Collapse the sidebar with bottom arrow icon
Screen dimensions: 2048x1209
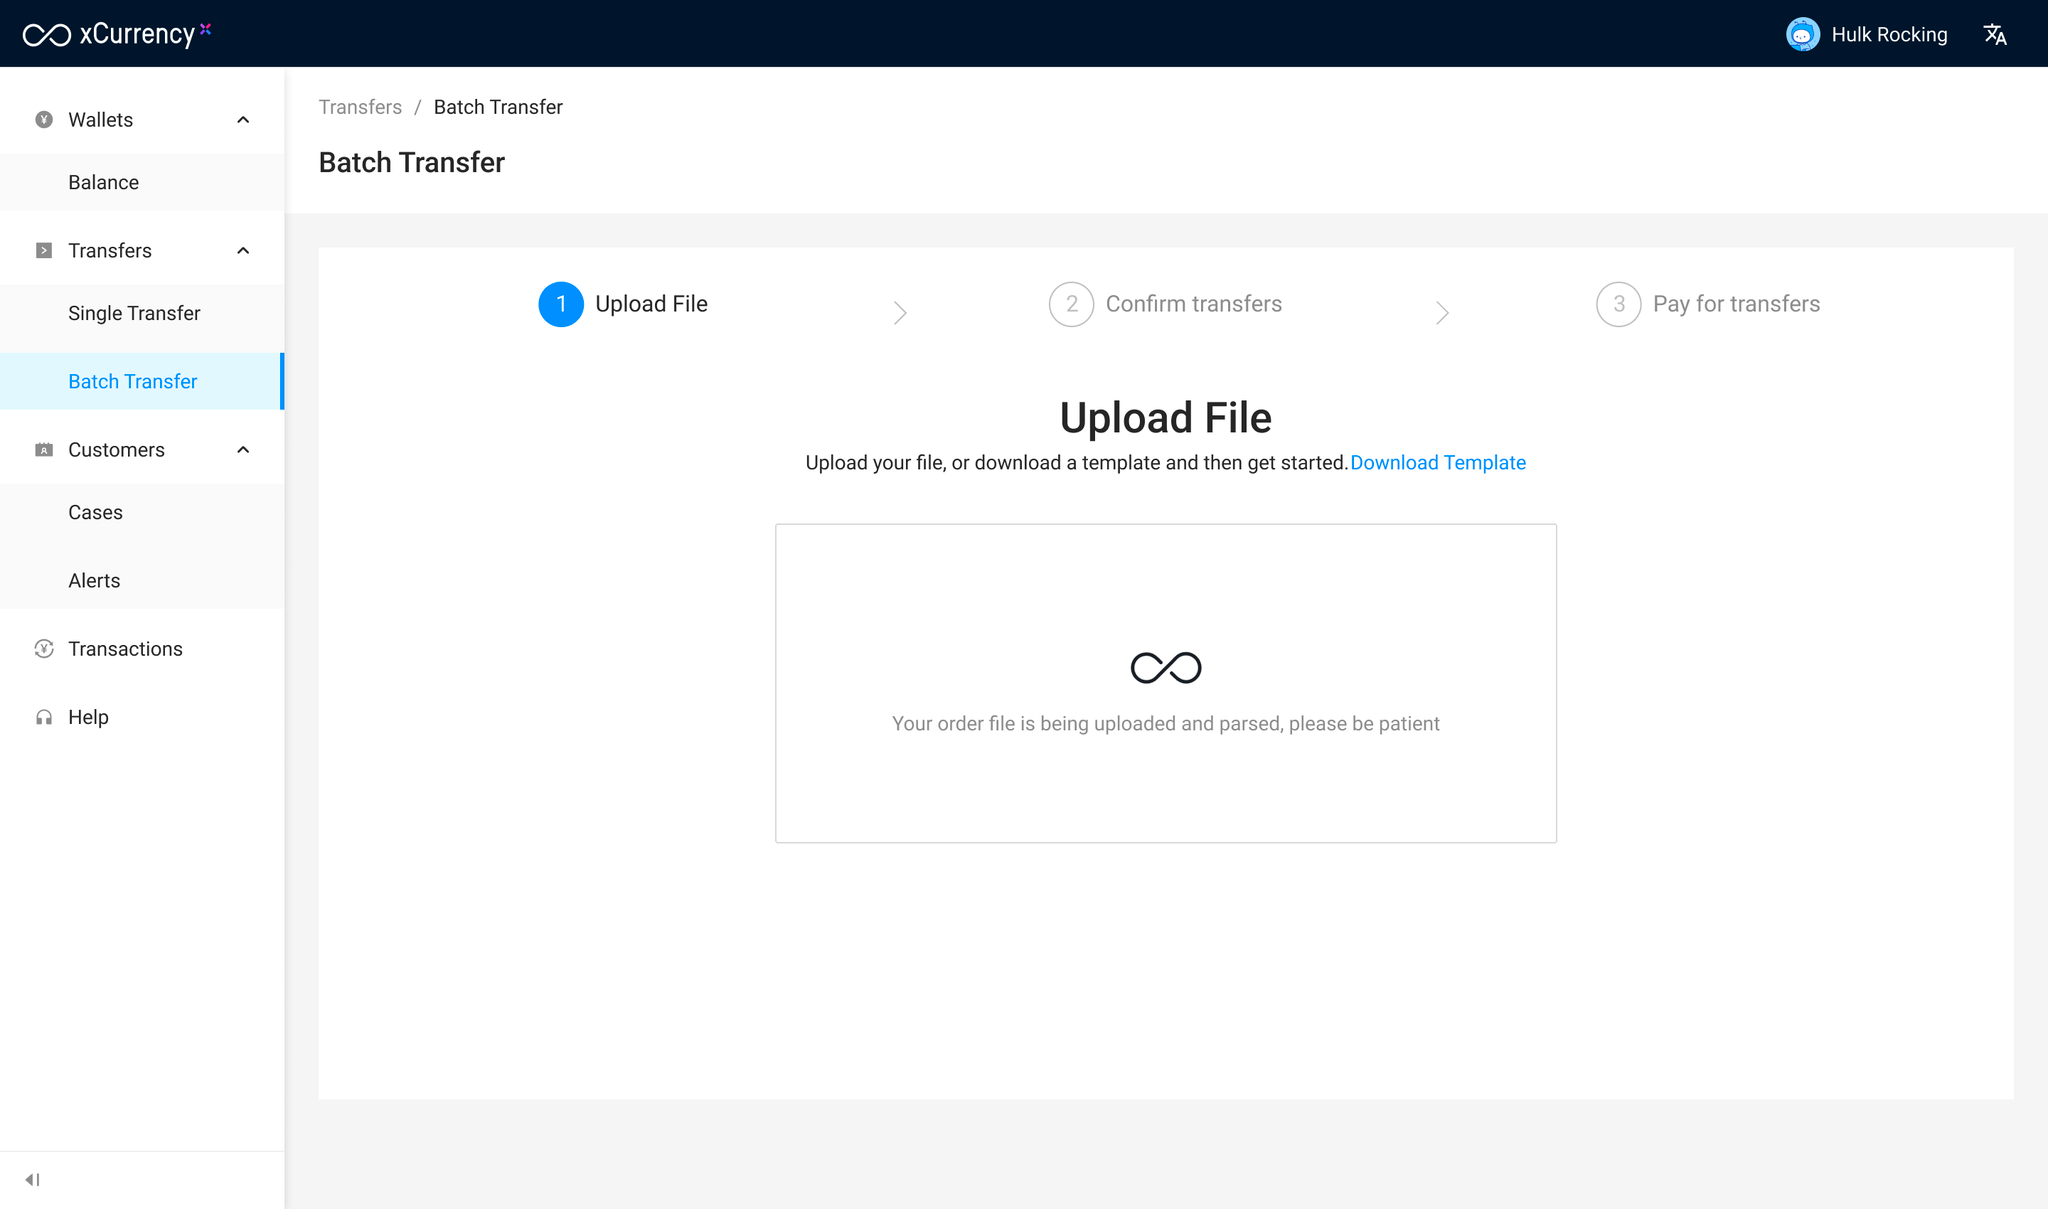click(32, 1180)
